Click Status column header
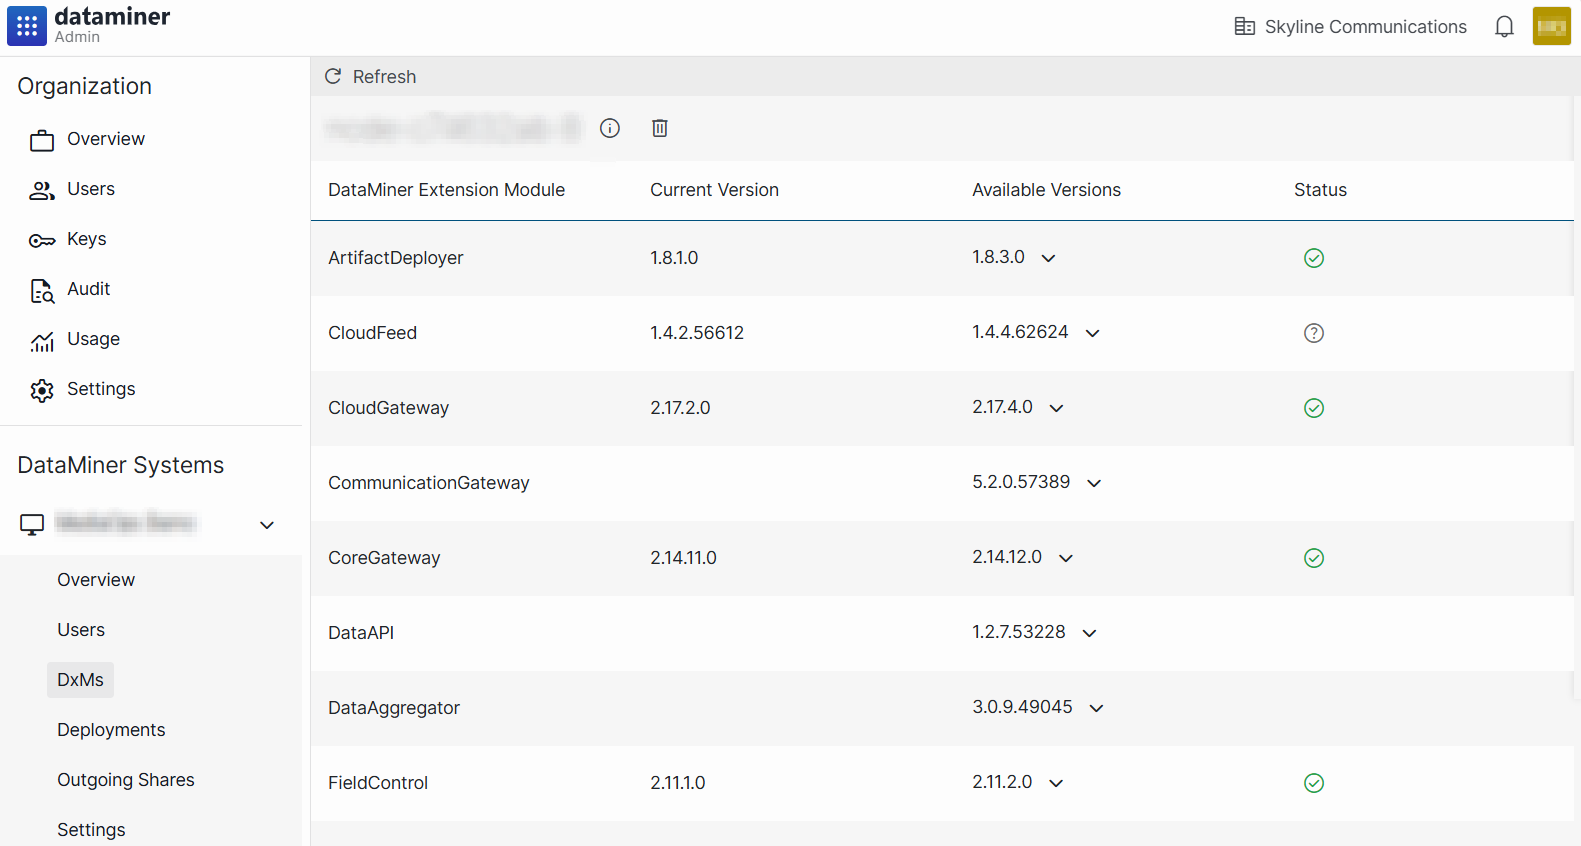1581x846 pixels. click(x=1320, y=190)
